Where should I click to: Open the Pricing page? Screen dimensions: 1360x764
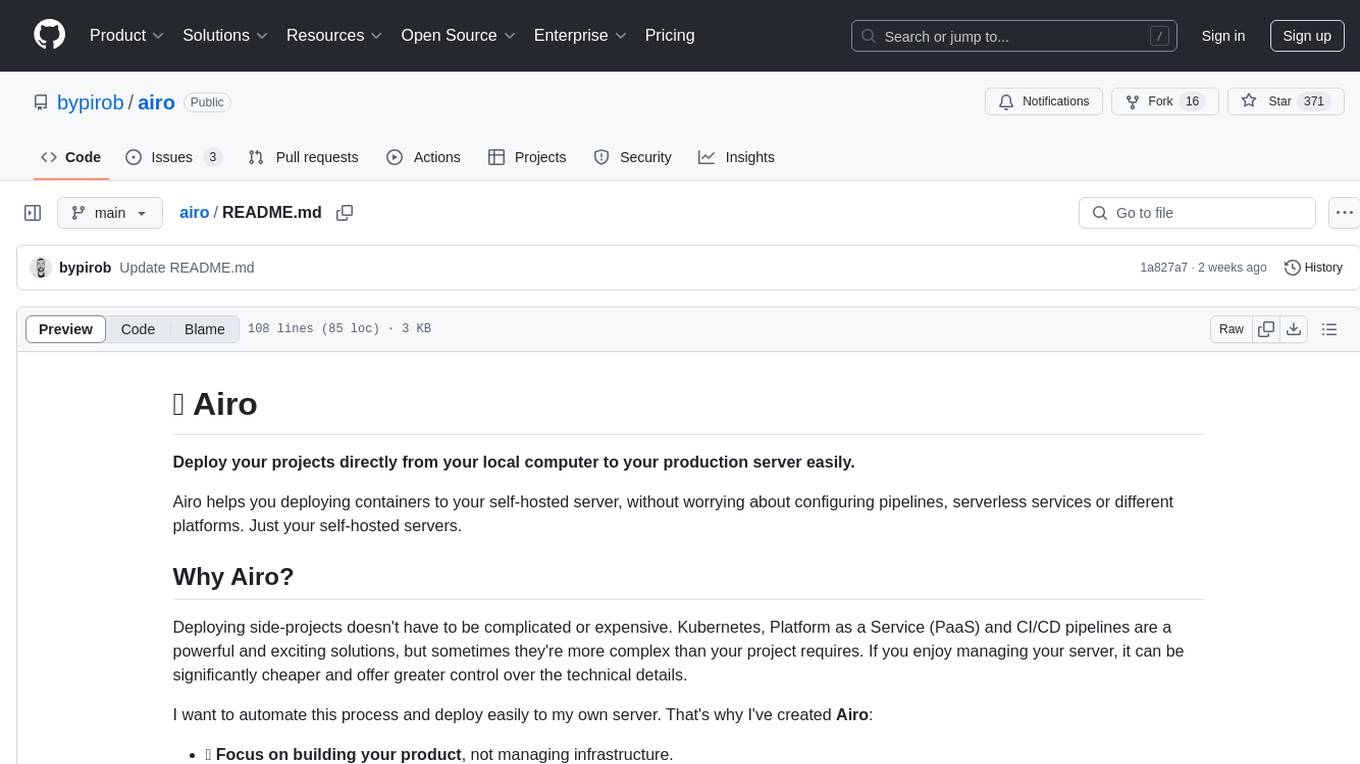(x=670, y=35)
